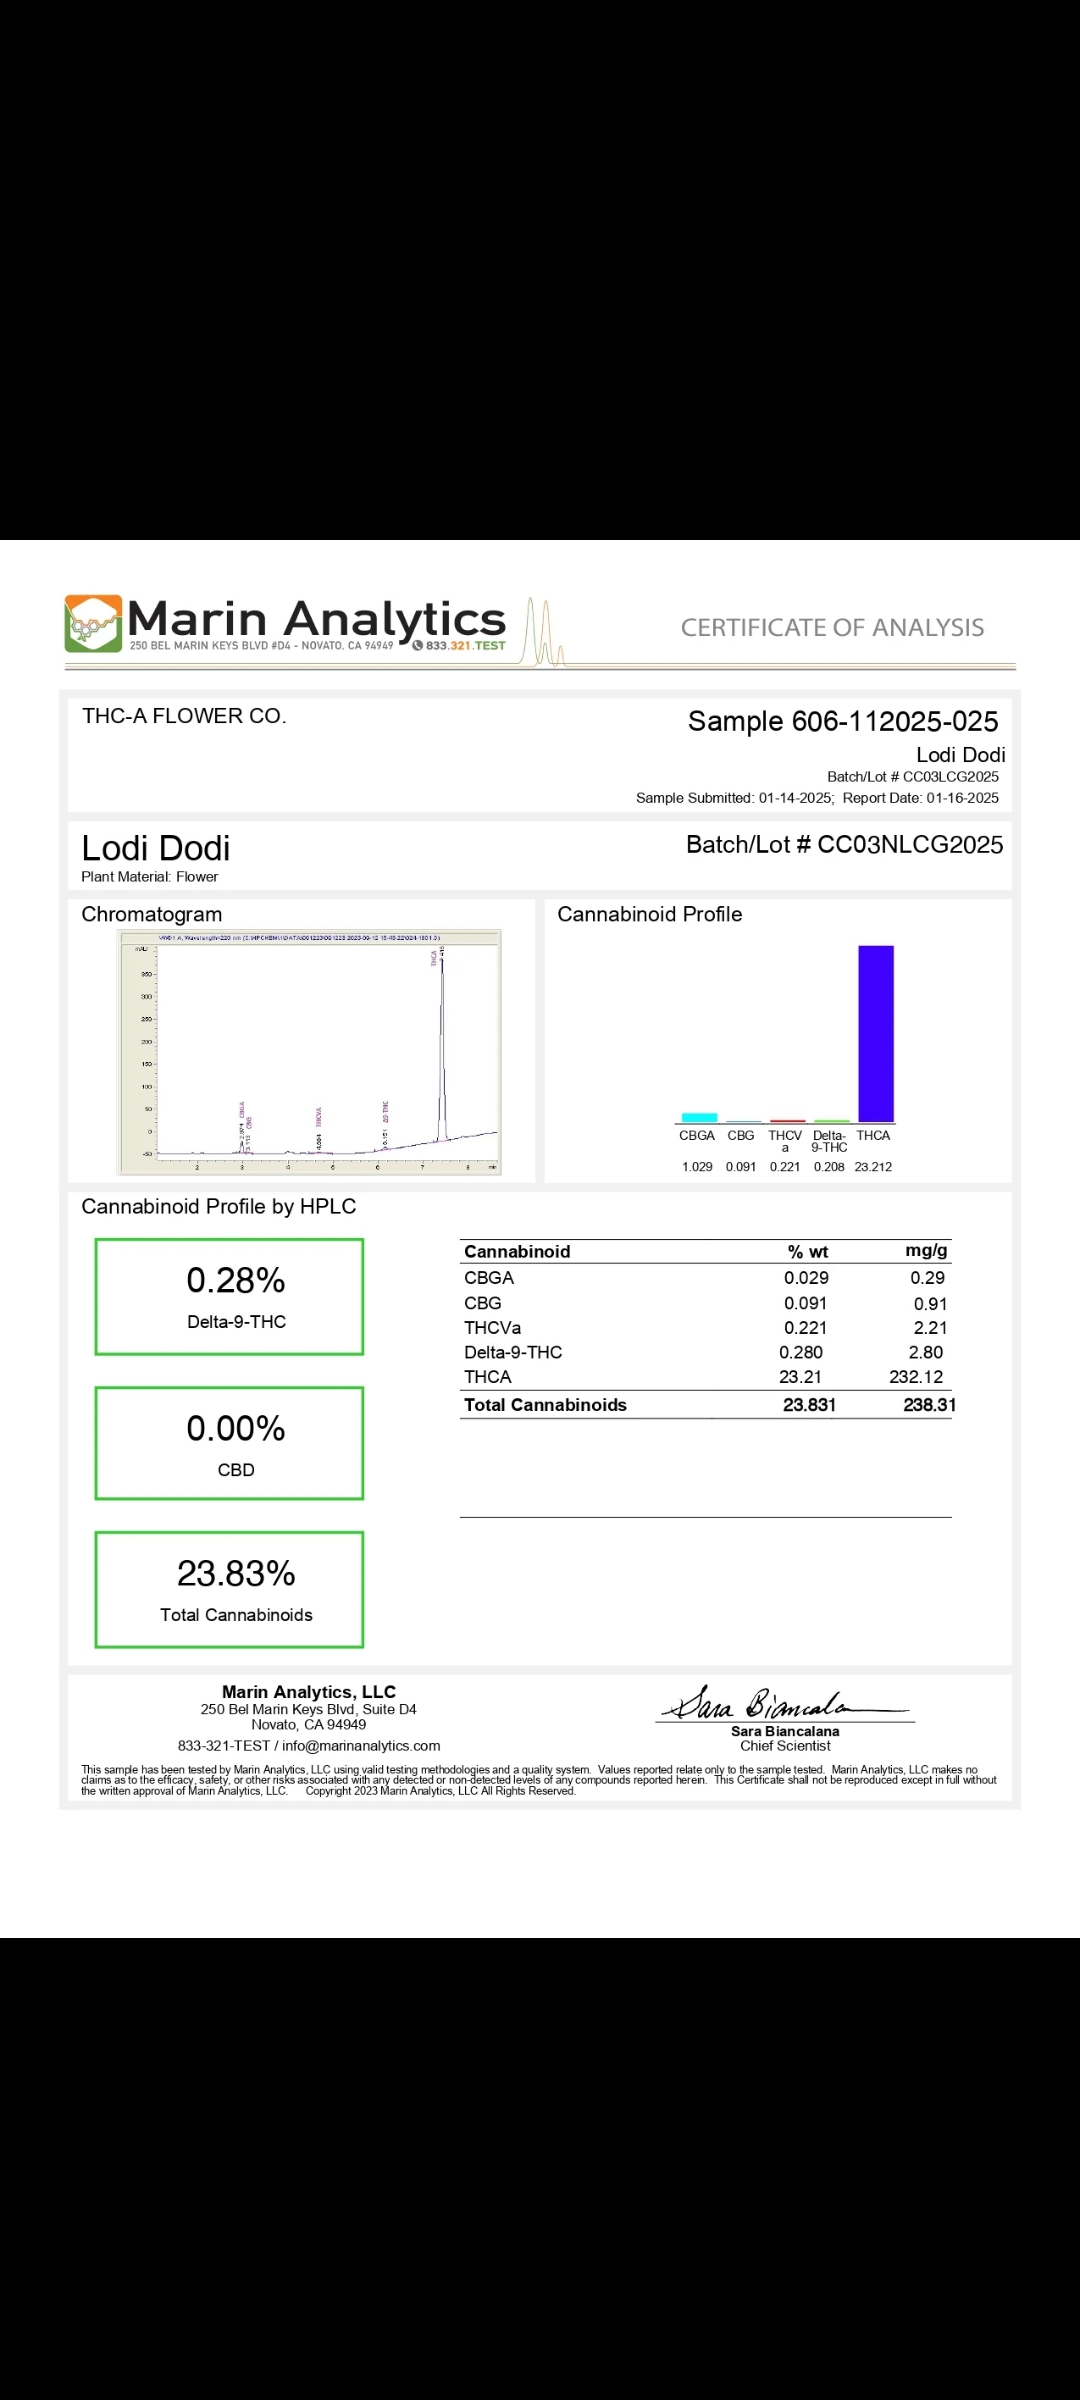Tap the "Novato, CA 94949" footer line
This screenshot has height=2400, width=1080.
(x=308, y=1725)
